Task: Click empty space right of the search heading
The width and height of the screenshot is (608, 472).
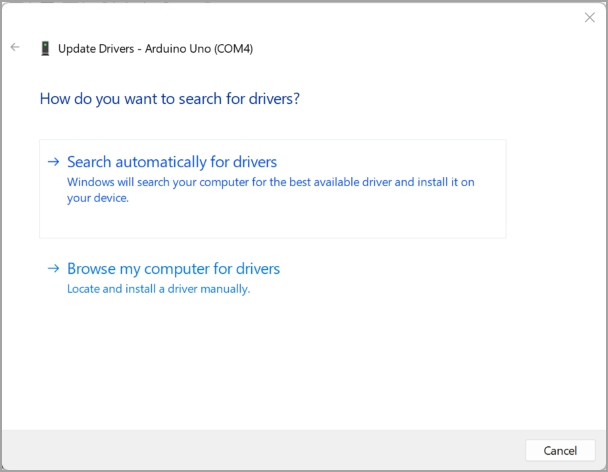Action: tap(450, 99)
